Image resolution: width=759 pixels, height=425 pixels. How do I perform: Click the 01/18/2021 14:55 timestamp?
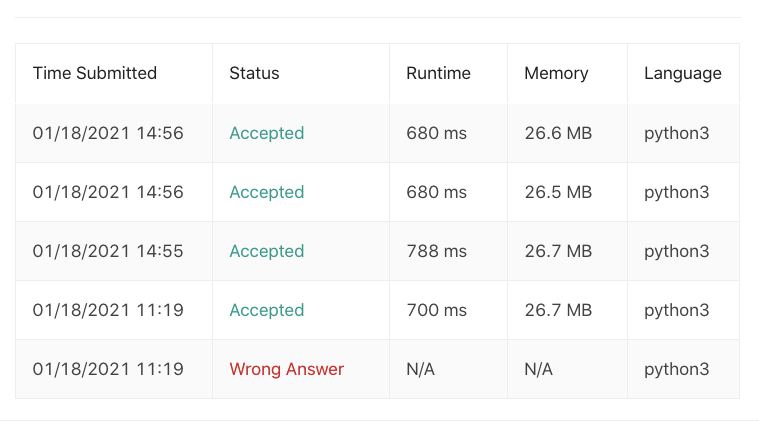tap(108, 251)
